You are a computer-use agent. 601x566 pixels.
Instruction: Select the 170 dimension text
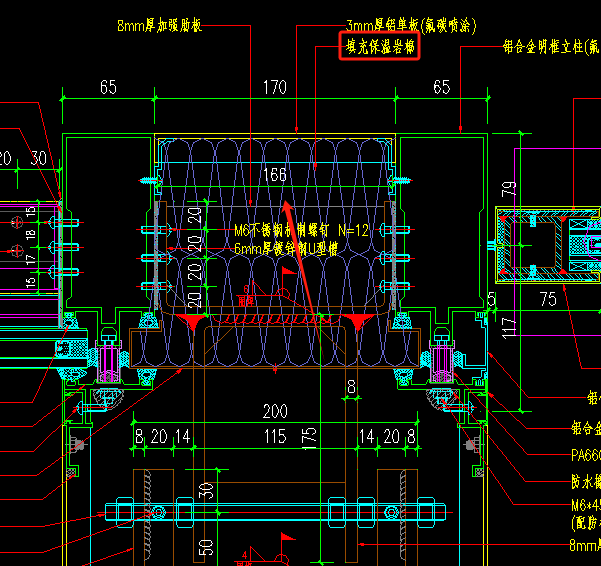pos(274,88)
